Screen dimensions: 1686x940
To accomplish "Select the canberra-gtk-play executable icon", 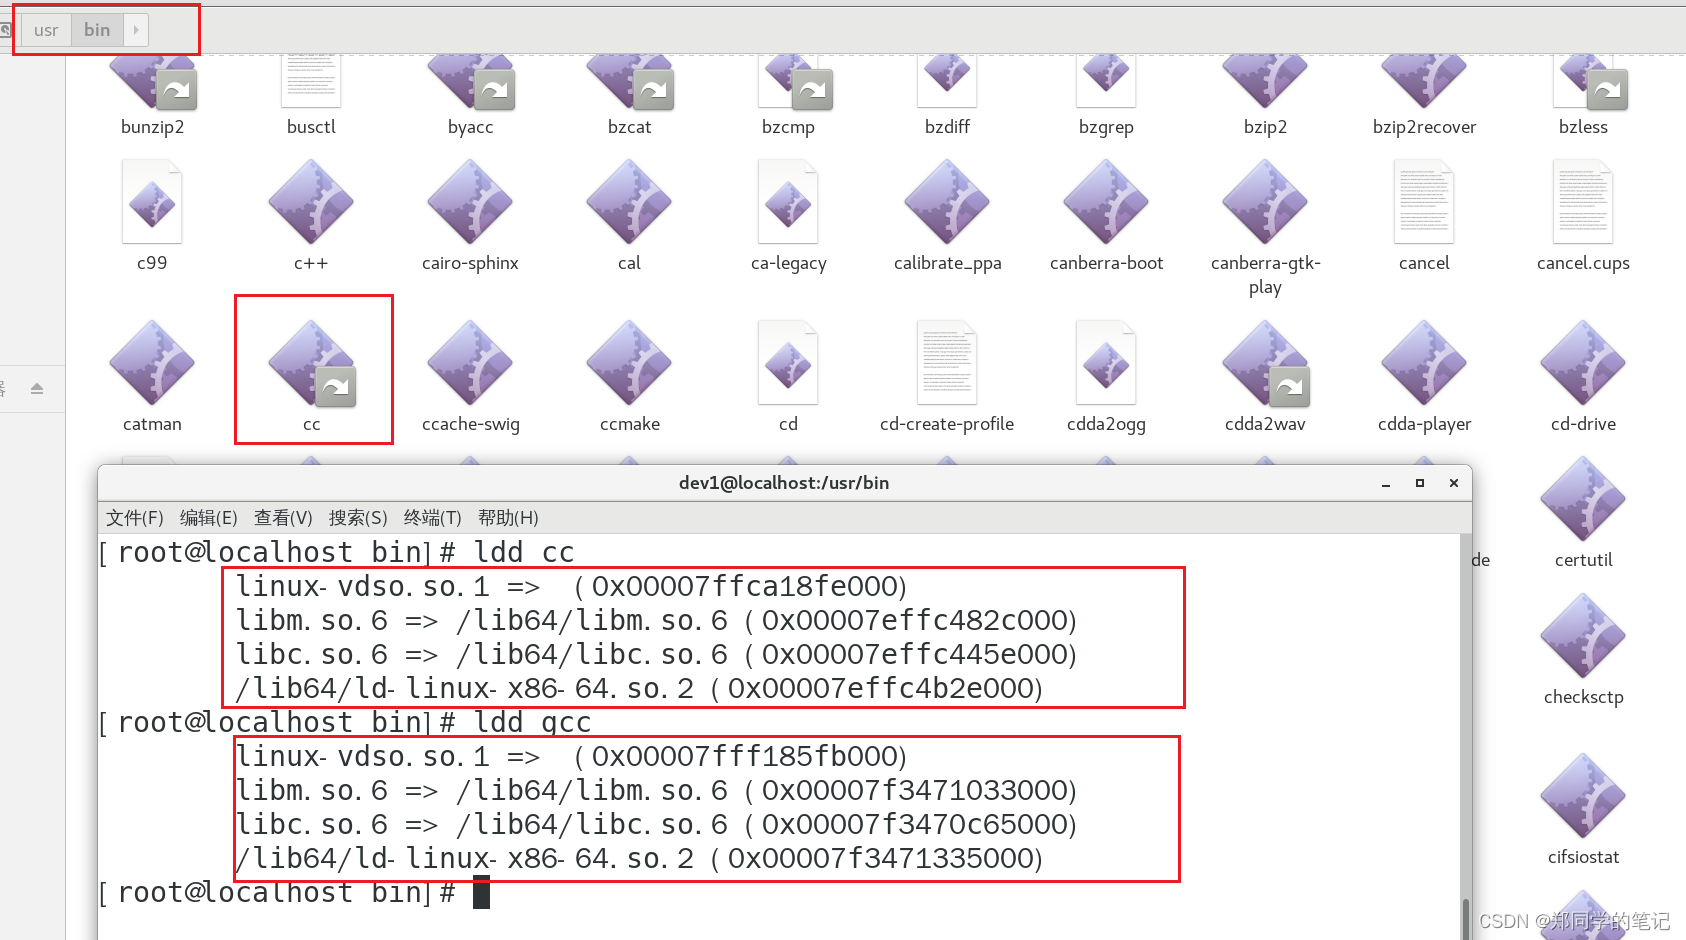I will (1265, 202).
